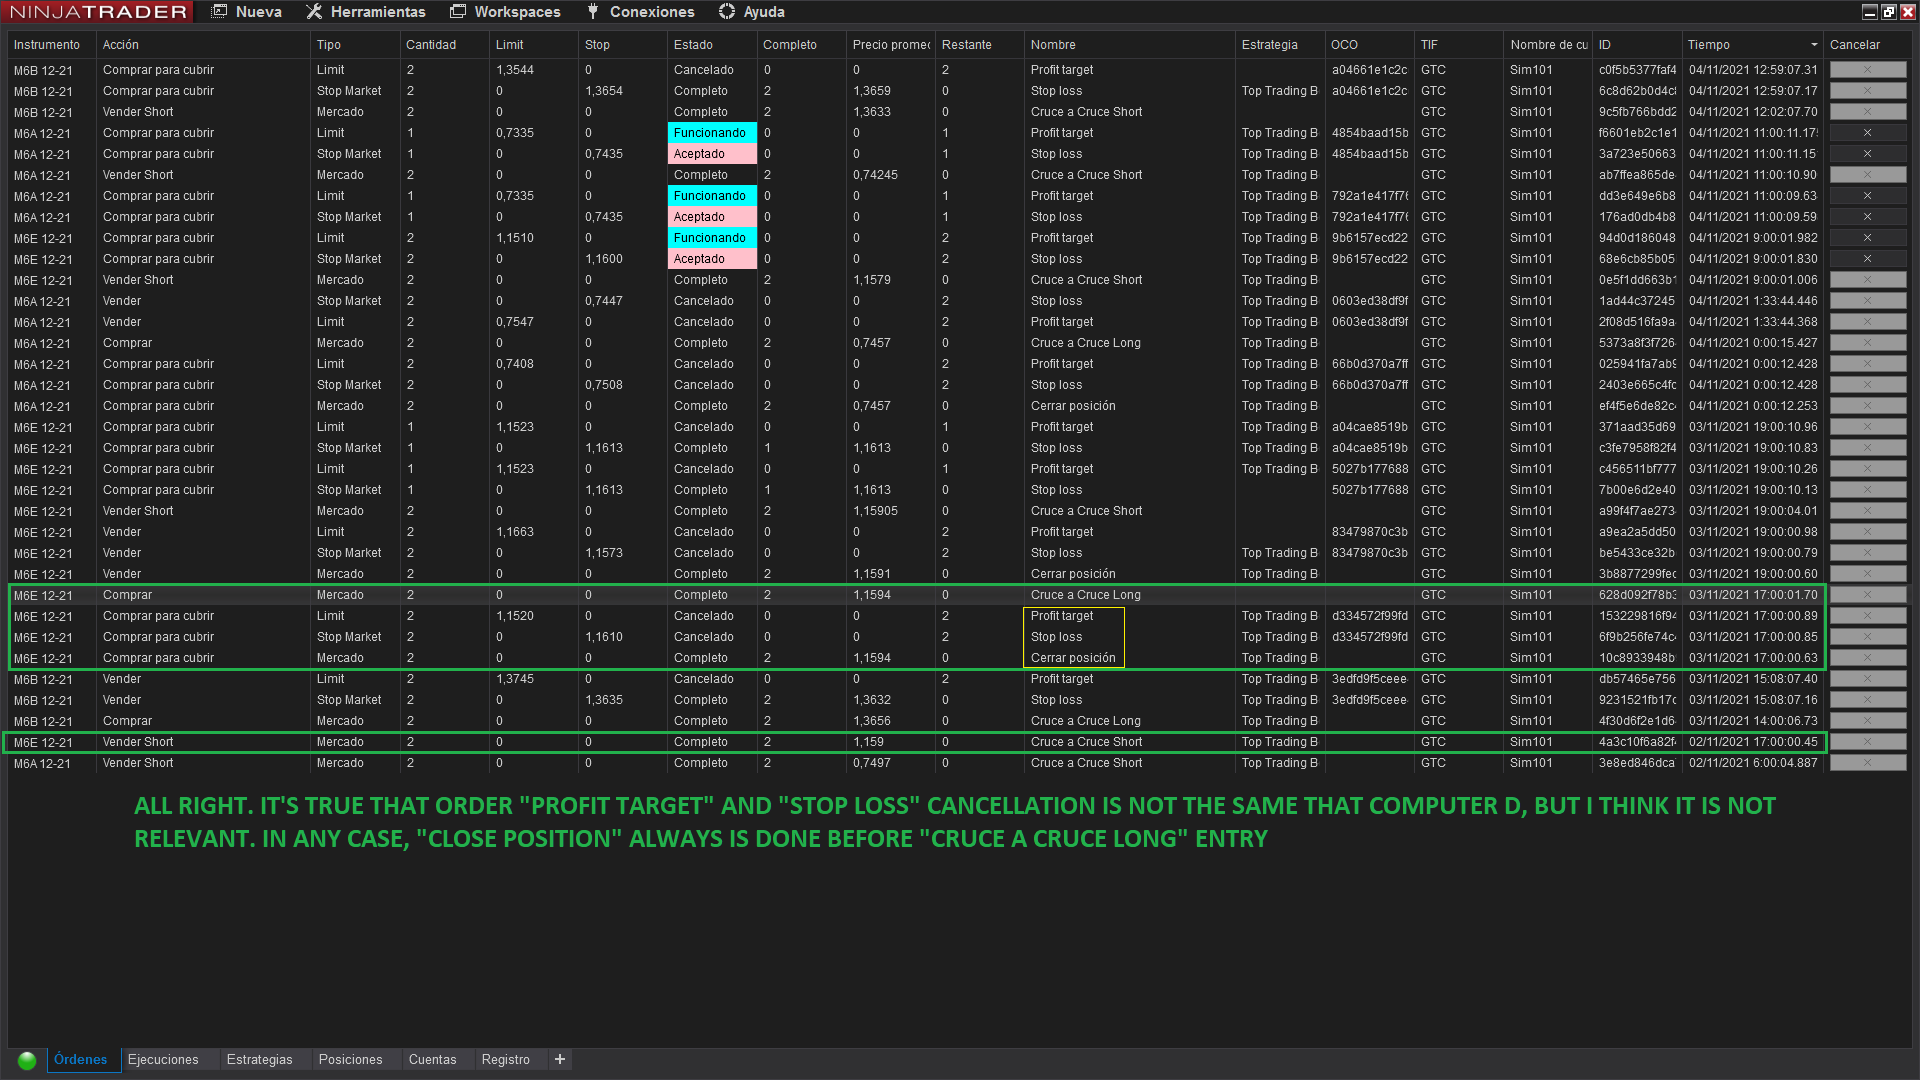Click the sort arrow in the Tiempo column
The image size is (1920, 1080).
coord(1813,45)
